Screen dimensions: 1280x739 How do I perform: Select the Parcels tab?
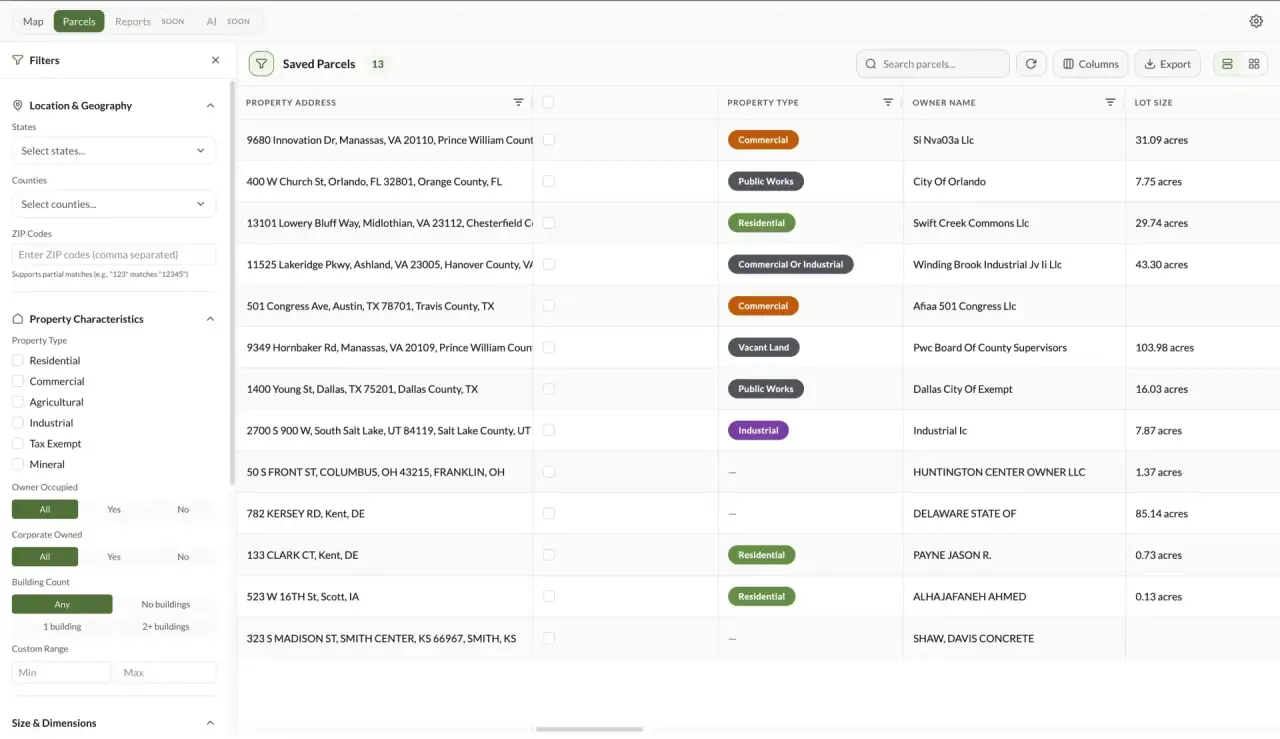pos(79,21)
